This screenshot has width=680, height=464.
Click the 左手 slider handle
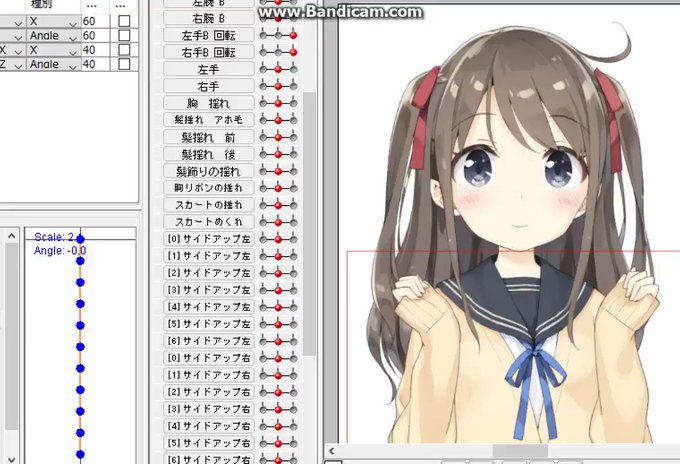point(278,69)
